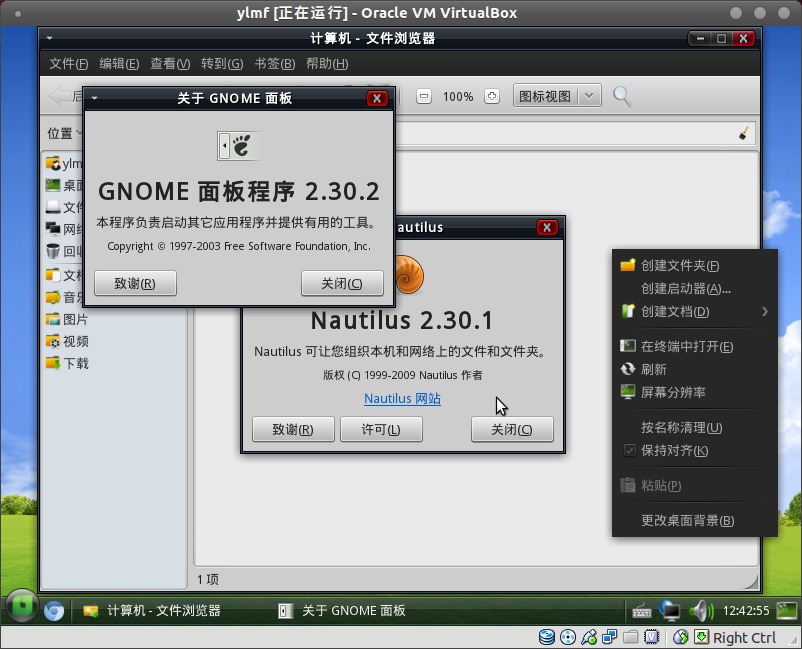Close the Nautilus about dialog with X
Viewport: 802px width, 649px height.
click(547, 228)
